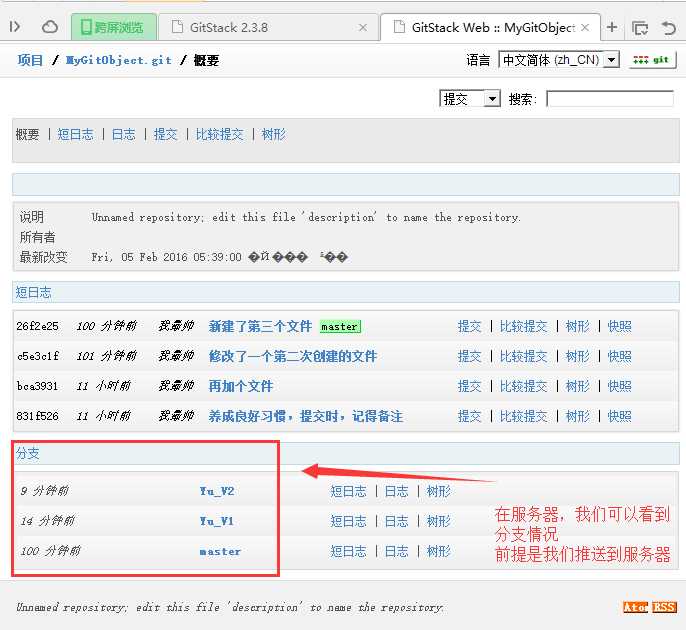686x630 pixels.
Task: Open 短日志 in the navigation bar
Action: tap(75, 134)
